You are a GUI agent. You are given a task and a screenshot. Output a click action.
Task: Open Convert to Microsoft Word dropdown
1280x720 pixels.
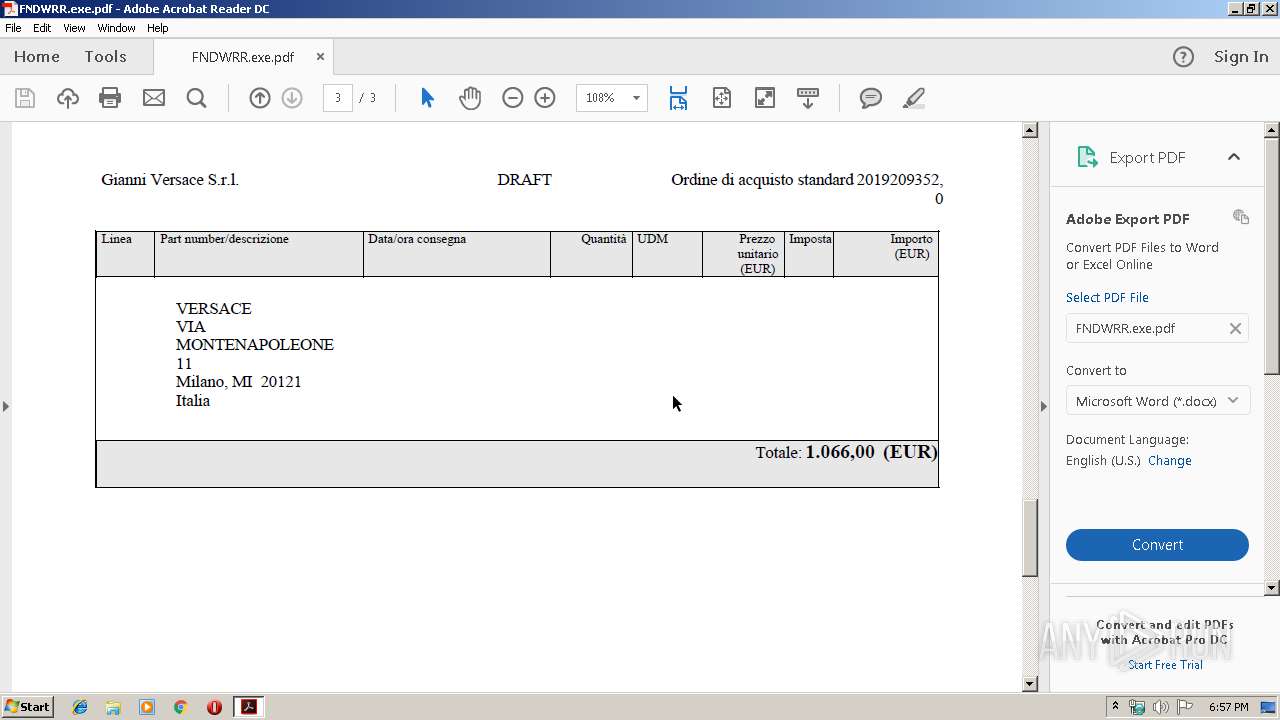1157,401
